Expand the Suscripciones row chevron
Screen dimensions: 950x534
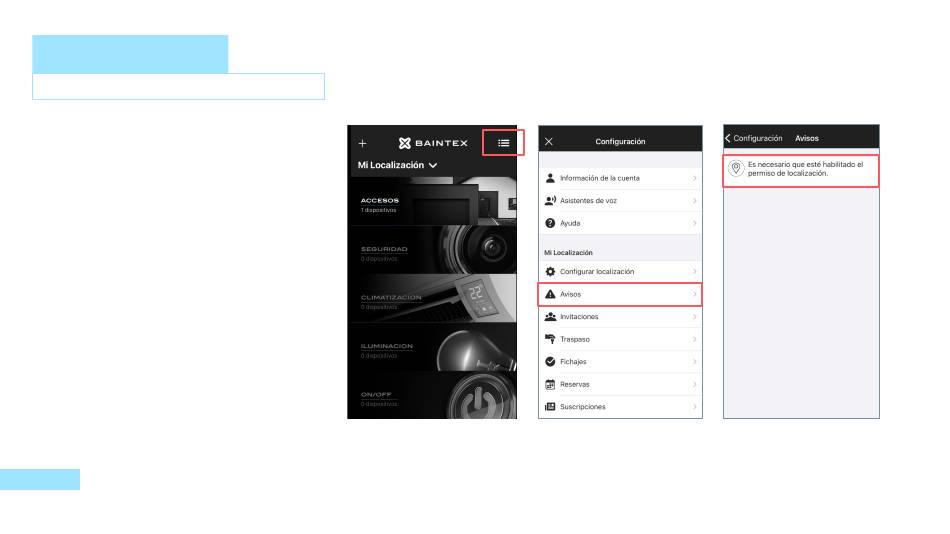694,407
